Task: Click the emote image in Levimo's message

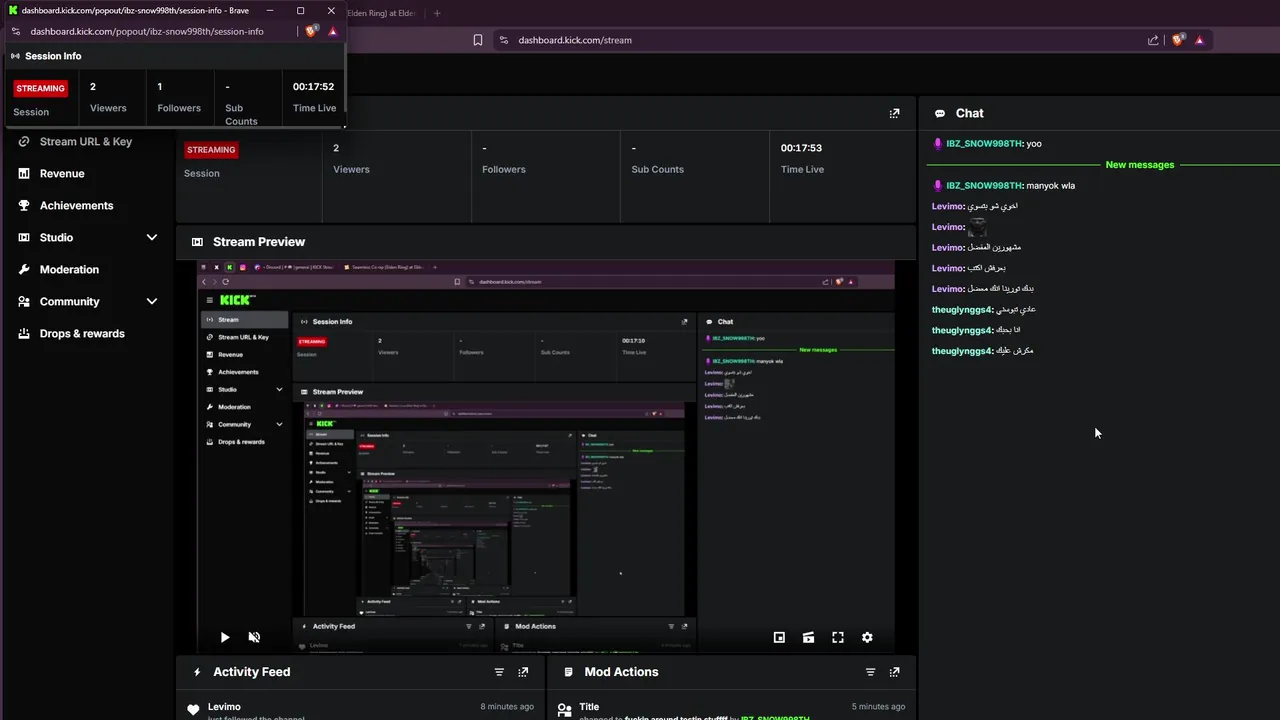Action: (977, 227)
